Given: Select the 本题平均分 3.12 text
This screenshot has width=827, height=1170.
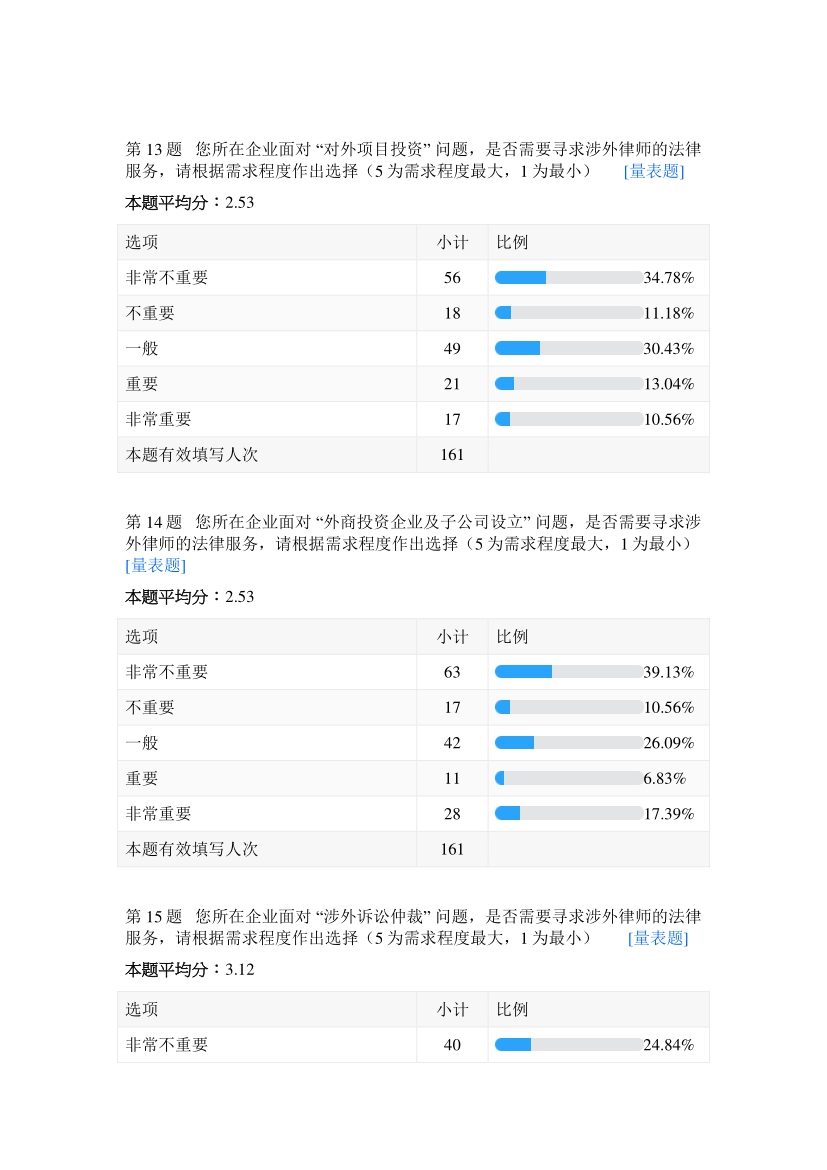Looking at the screenshot, I should (x=190, y=970).
